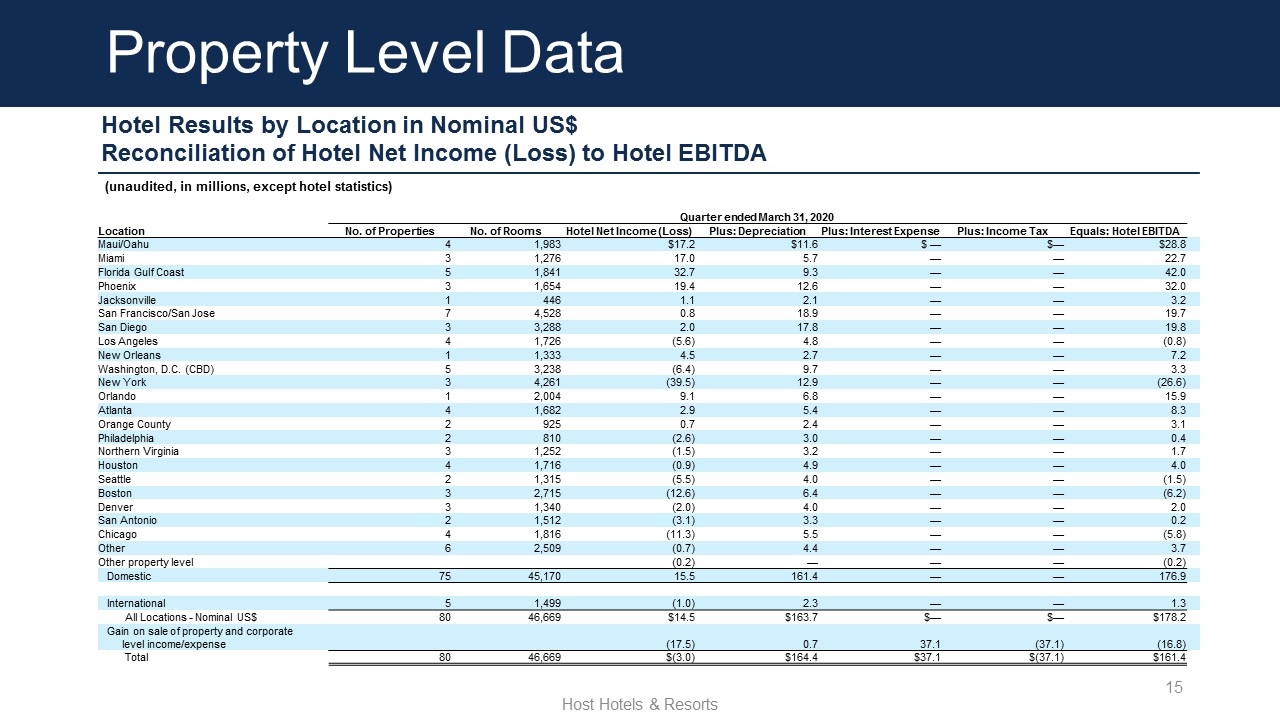This screenshot has height=720, width=1280.
Task: Select the '(unaudited, in millions, except hotel statistics)' note
Action: (x=249, y=187)
